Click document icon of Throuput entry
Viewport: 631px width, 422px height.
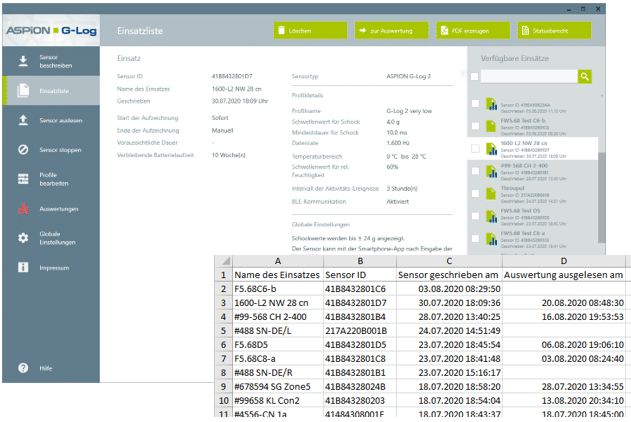coord(491,194)
